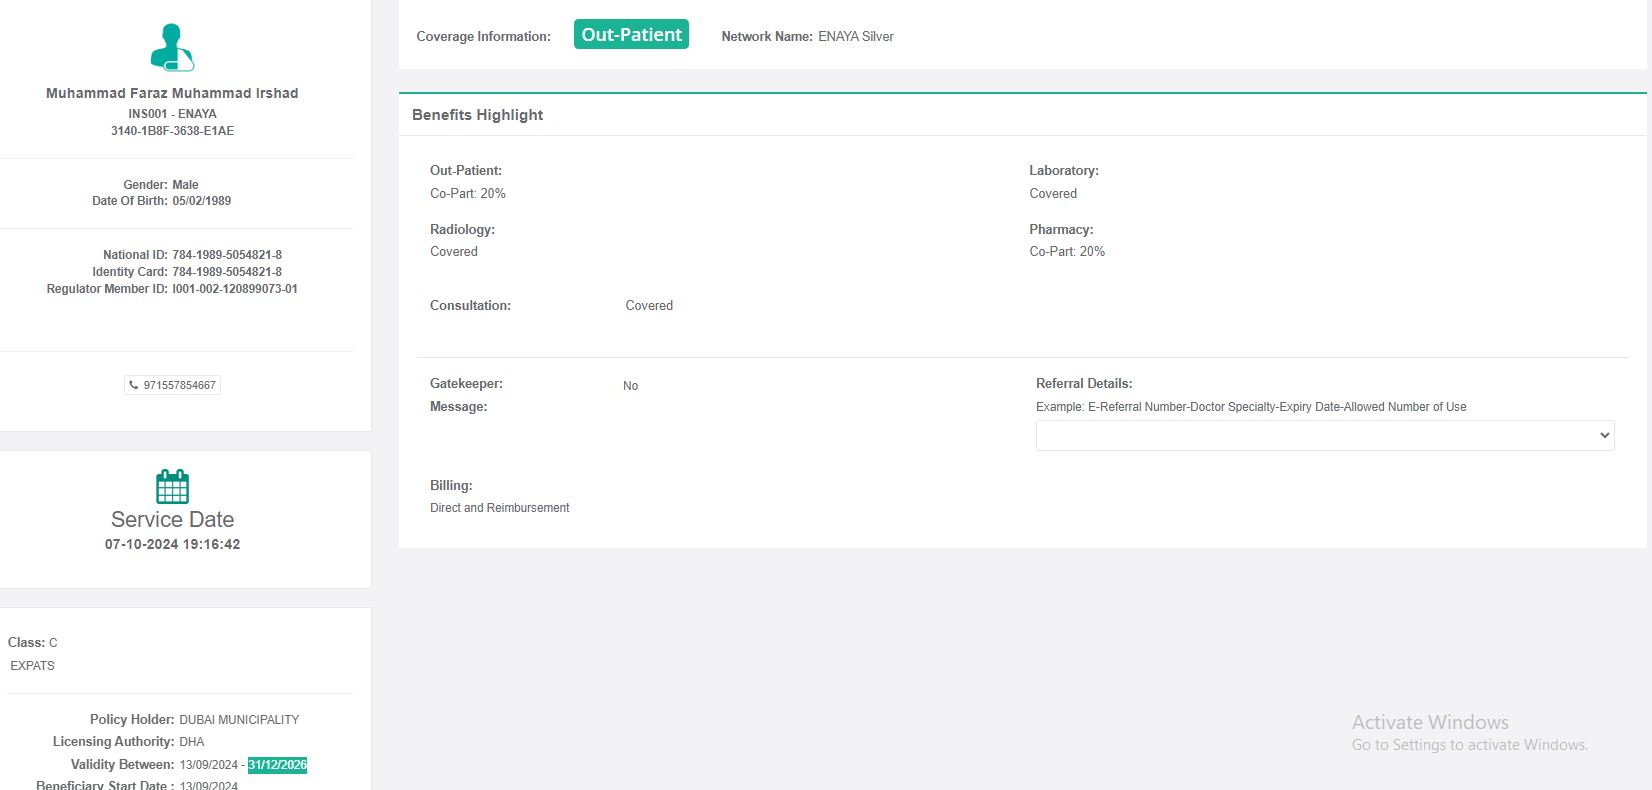Click patient name Muhammad Faraz Muhammad Irshad
This screenshot has width=1652, height=790.
click(x=172, y=93)
